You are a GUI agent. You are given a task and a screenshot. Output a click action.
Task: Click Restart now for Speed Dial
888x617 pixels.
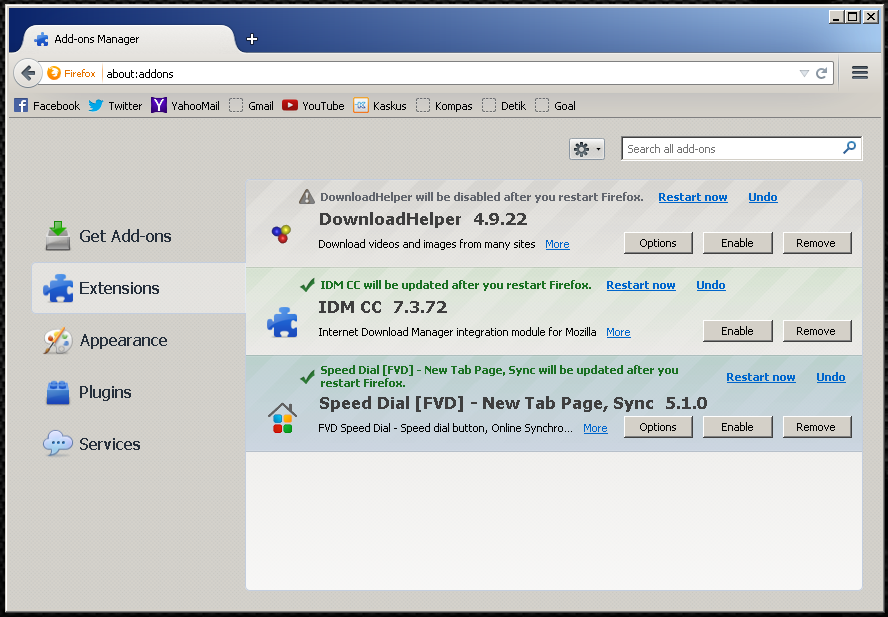761,377
